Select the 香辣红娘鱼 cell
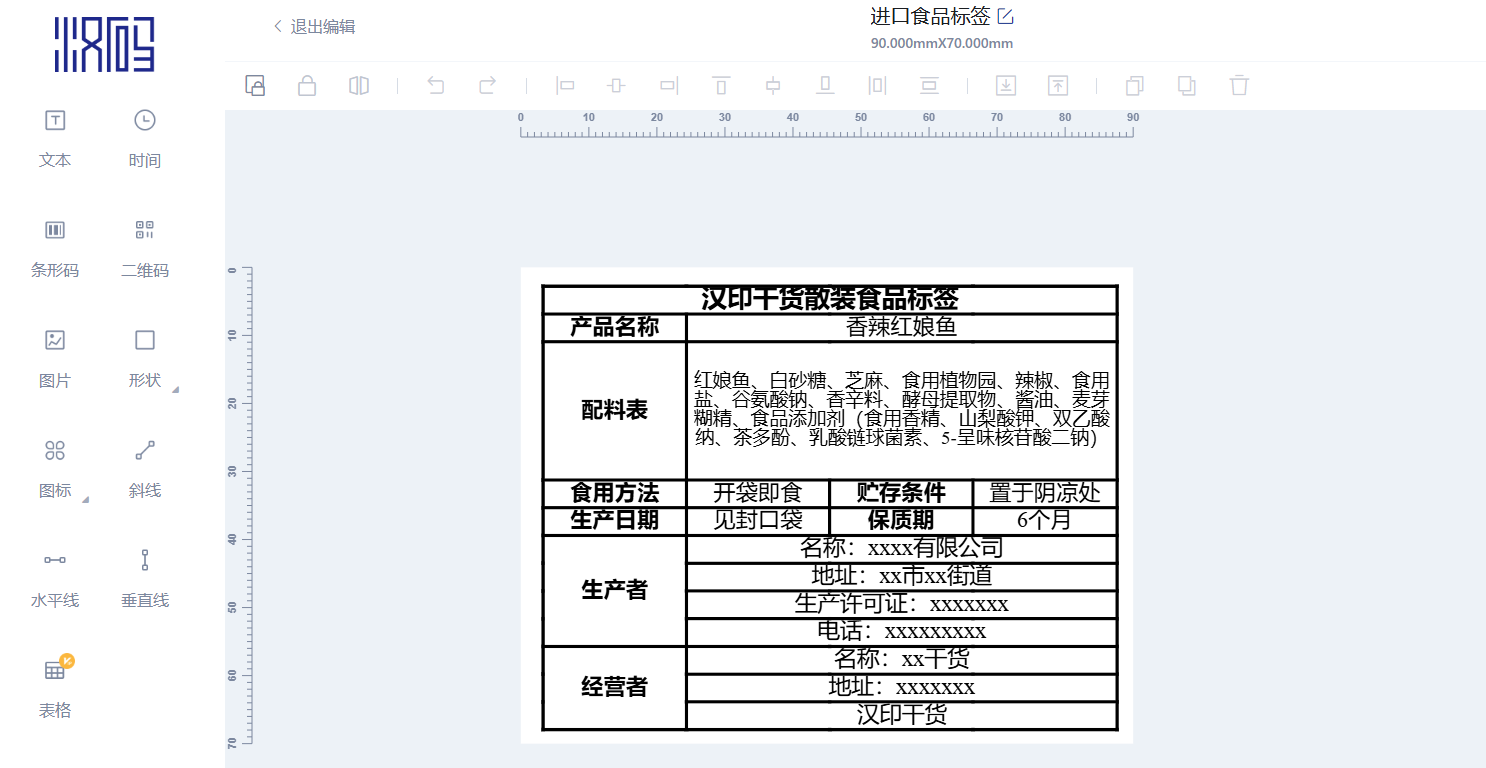The height and width of the screenshot is (768, 1486). tap(901, 327)
